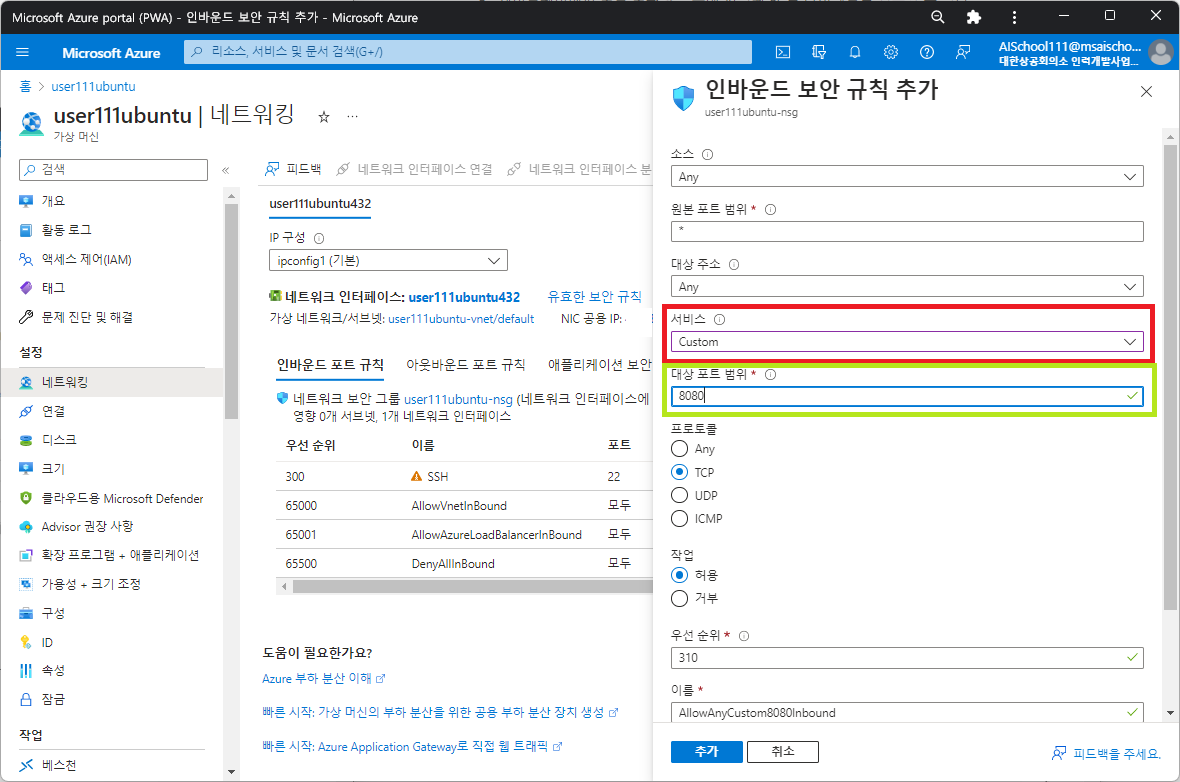1180x782 pixels.
Task: Select the 거부 action radio
Action: pos(680,598)
